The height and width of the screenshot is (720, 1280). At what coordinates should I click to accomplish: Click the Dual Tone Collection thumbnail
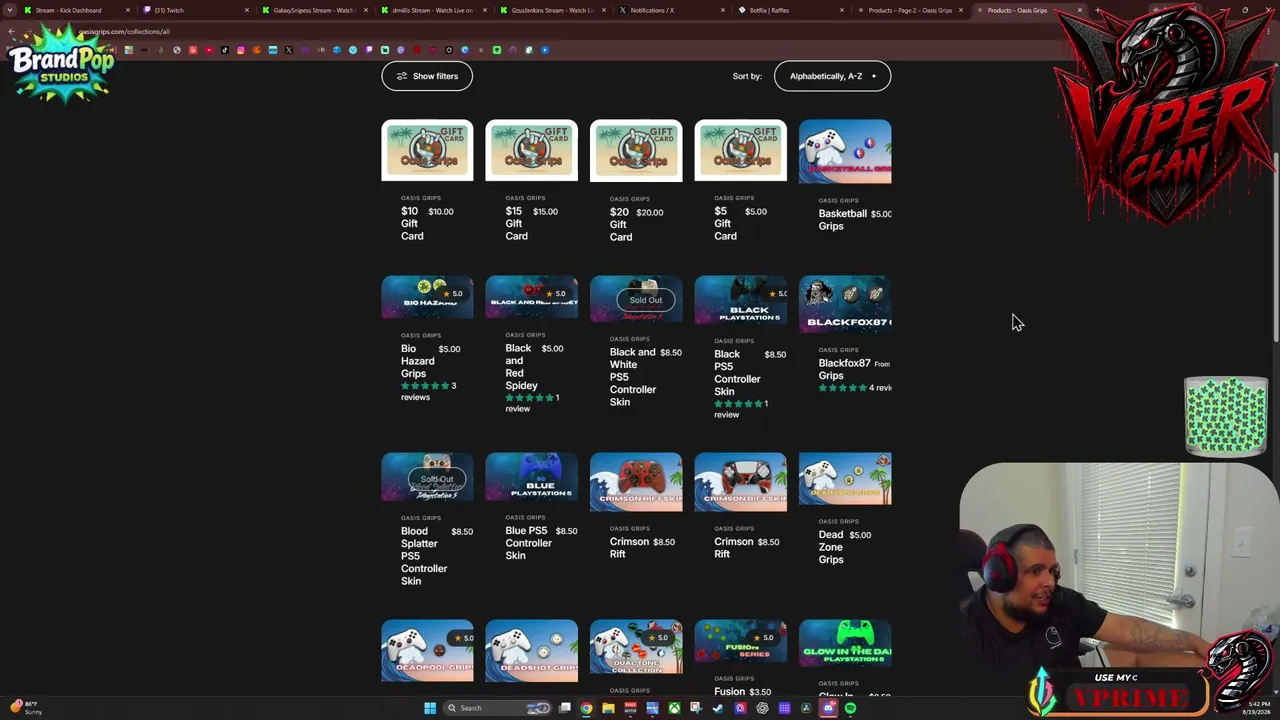click(636, 647)
